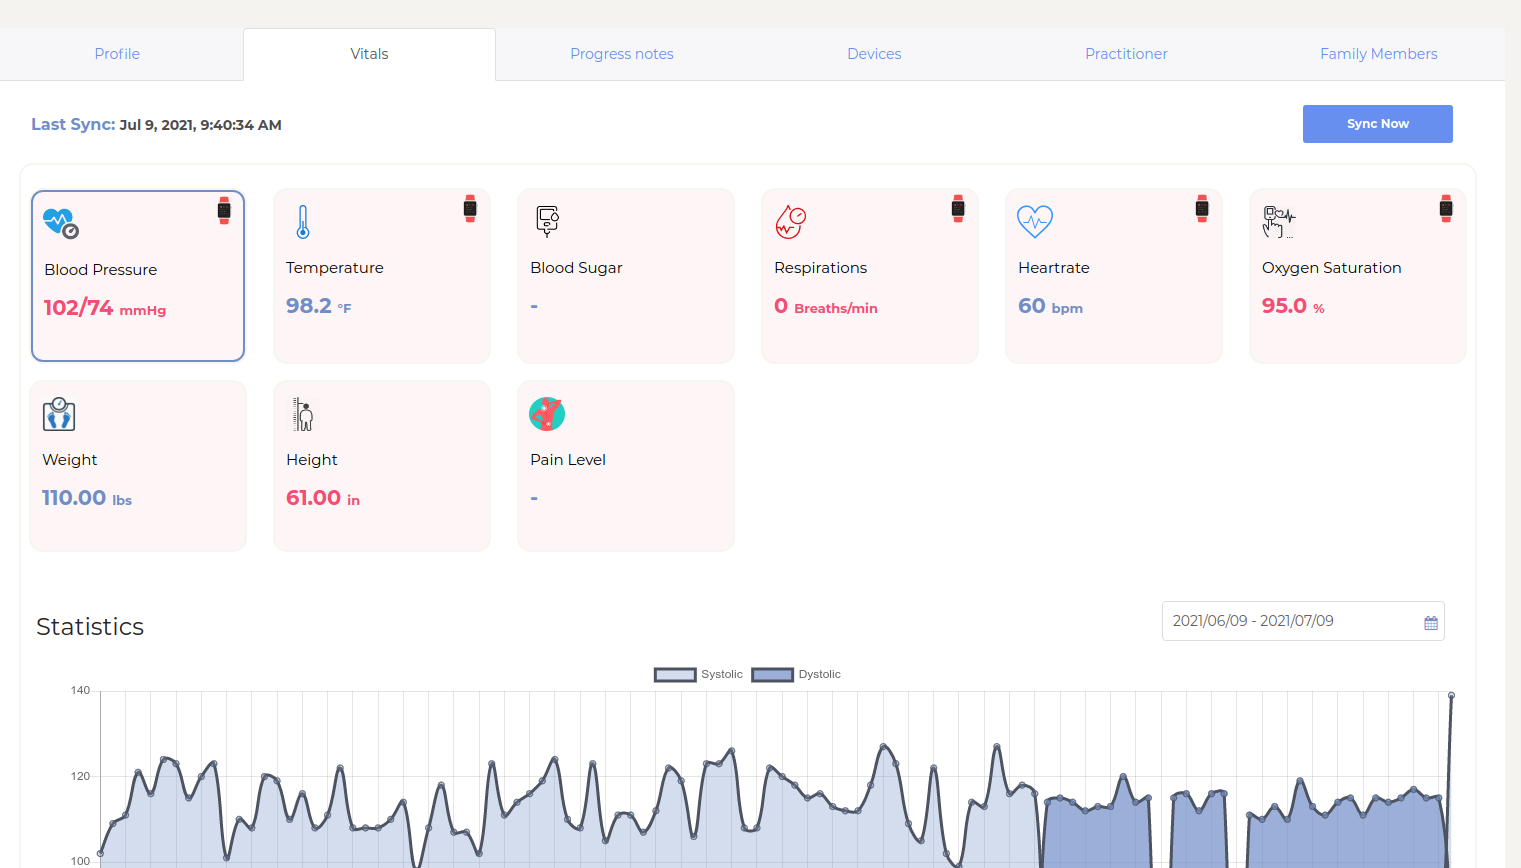Select the Pain Level icon
The width and height of the screenshot is (1521, 868).
tap(547, 413)
